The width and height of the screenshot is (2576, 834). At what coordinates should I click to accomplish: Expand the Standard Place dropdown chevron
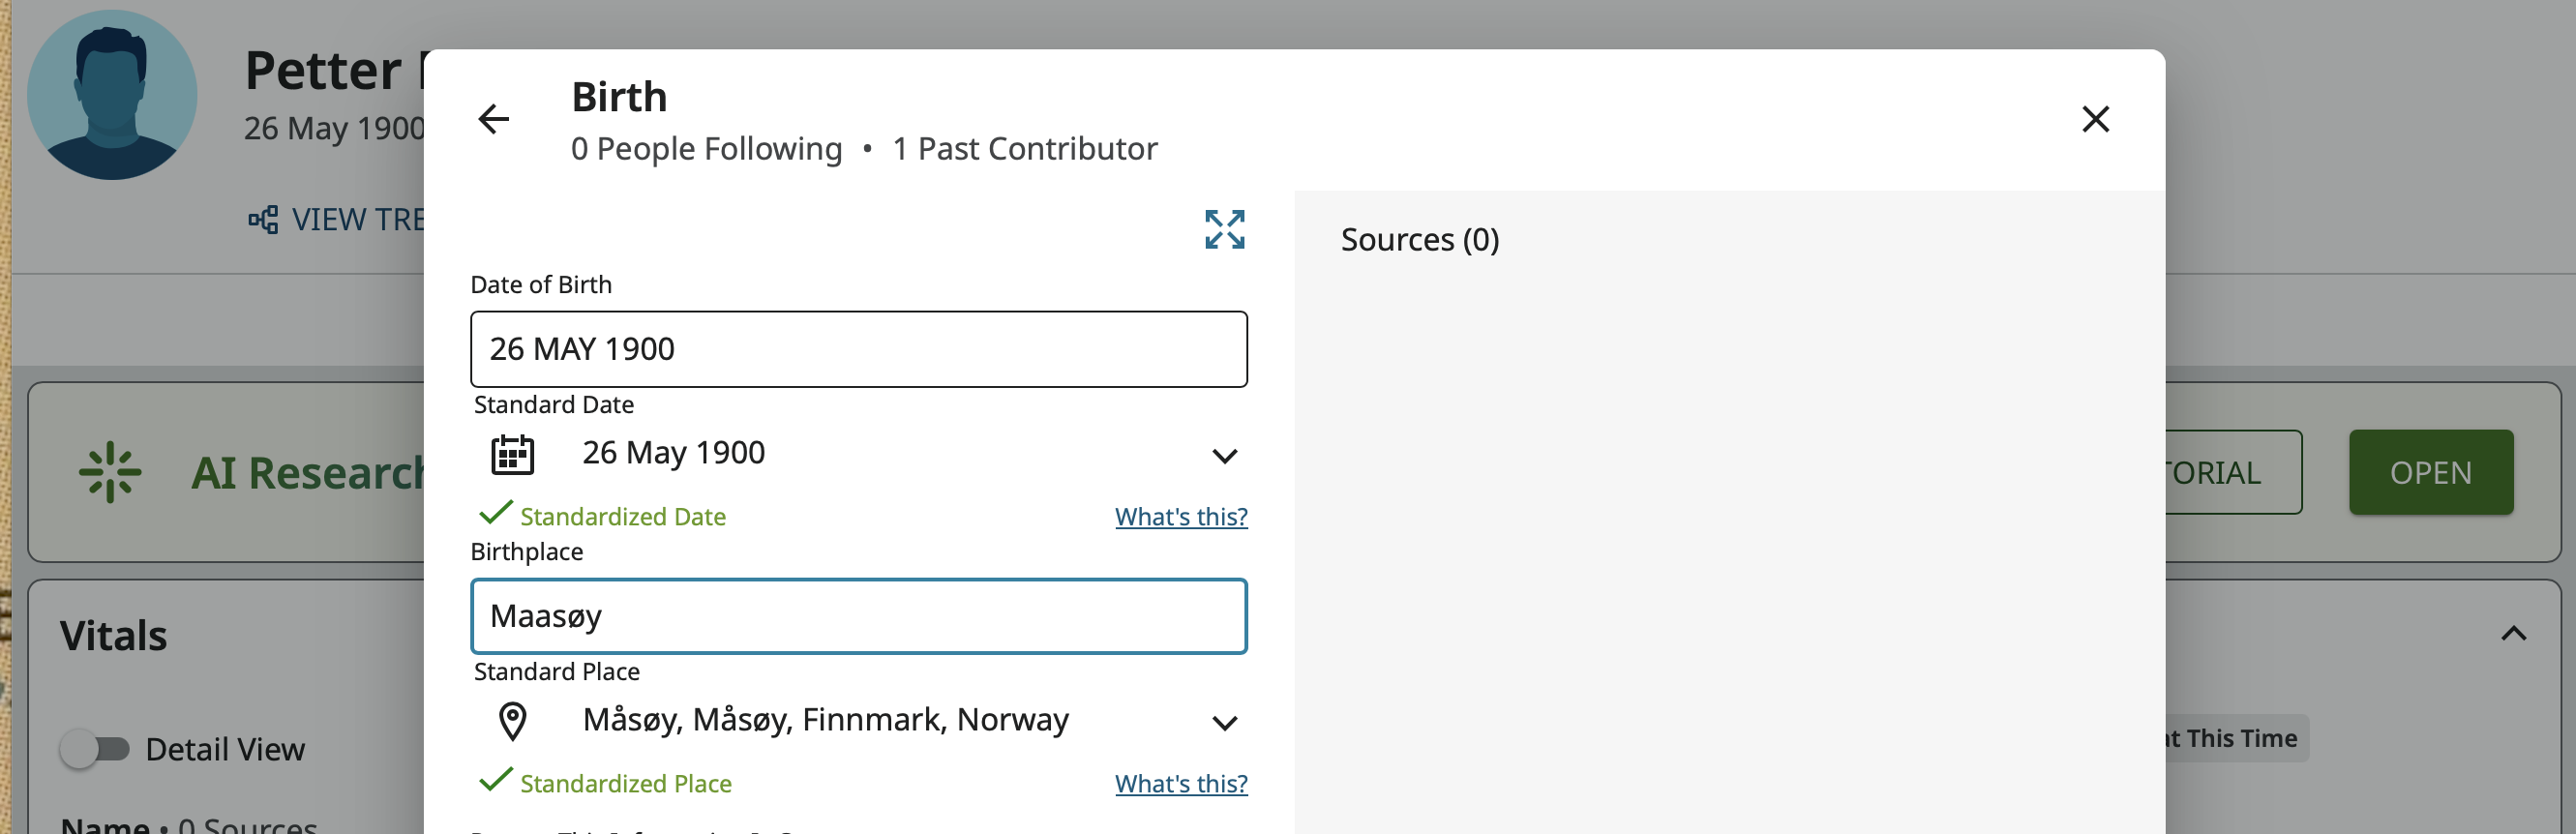[x=1224, y=724]
